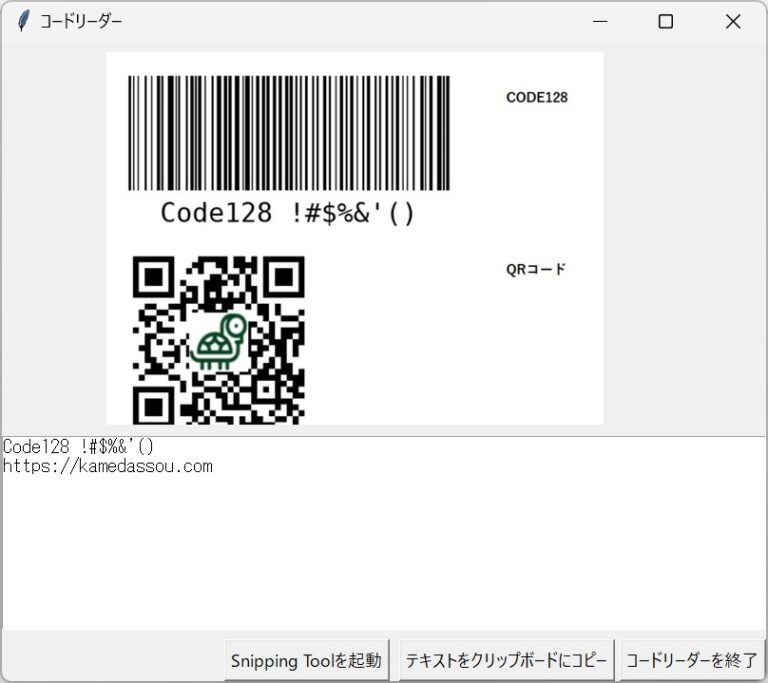768x683 pixels.
Task: Click the https://kamedassou.com text in output
Action: coord(108,465)
